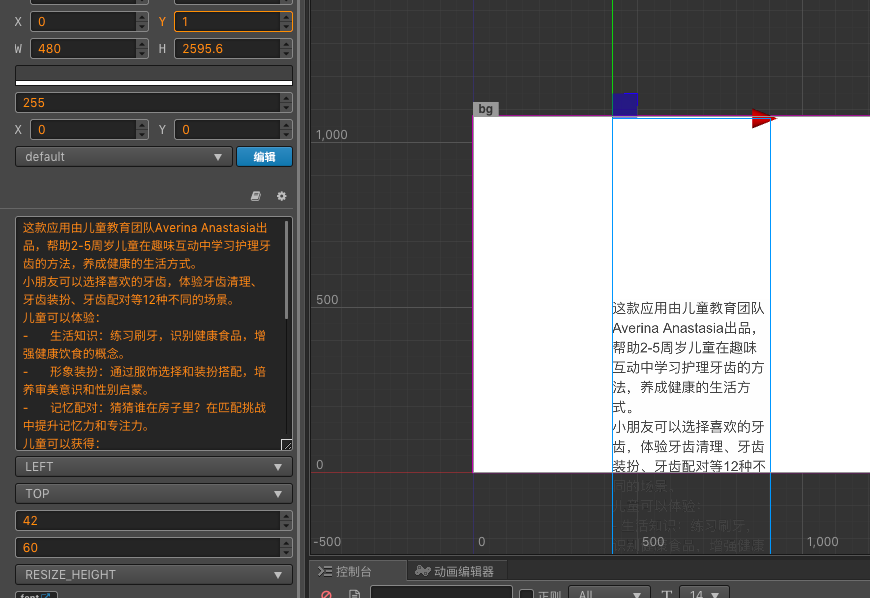Click the skew X field below opacity

click(83, 129)
